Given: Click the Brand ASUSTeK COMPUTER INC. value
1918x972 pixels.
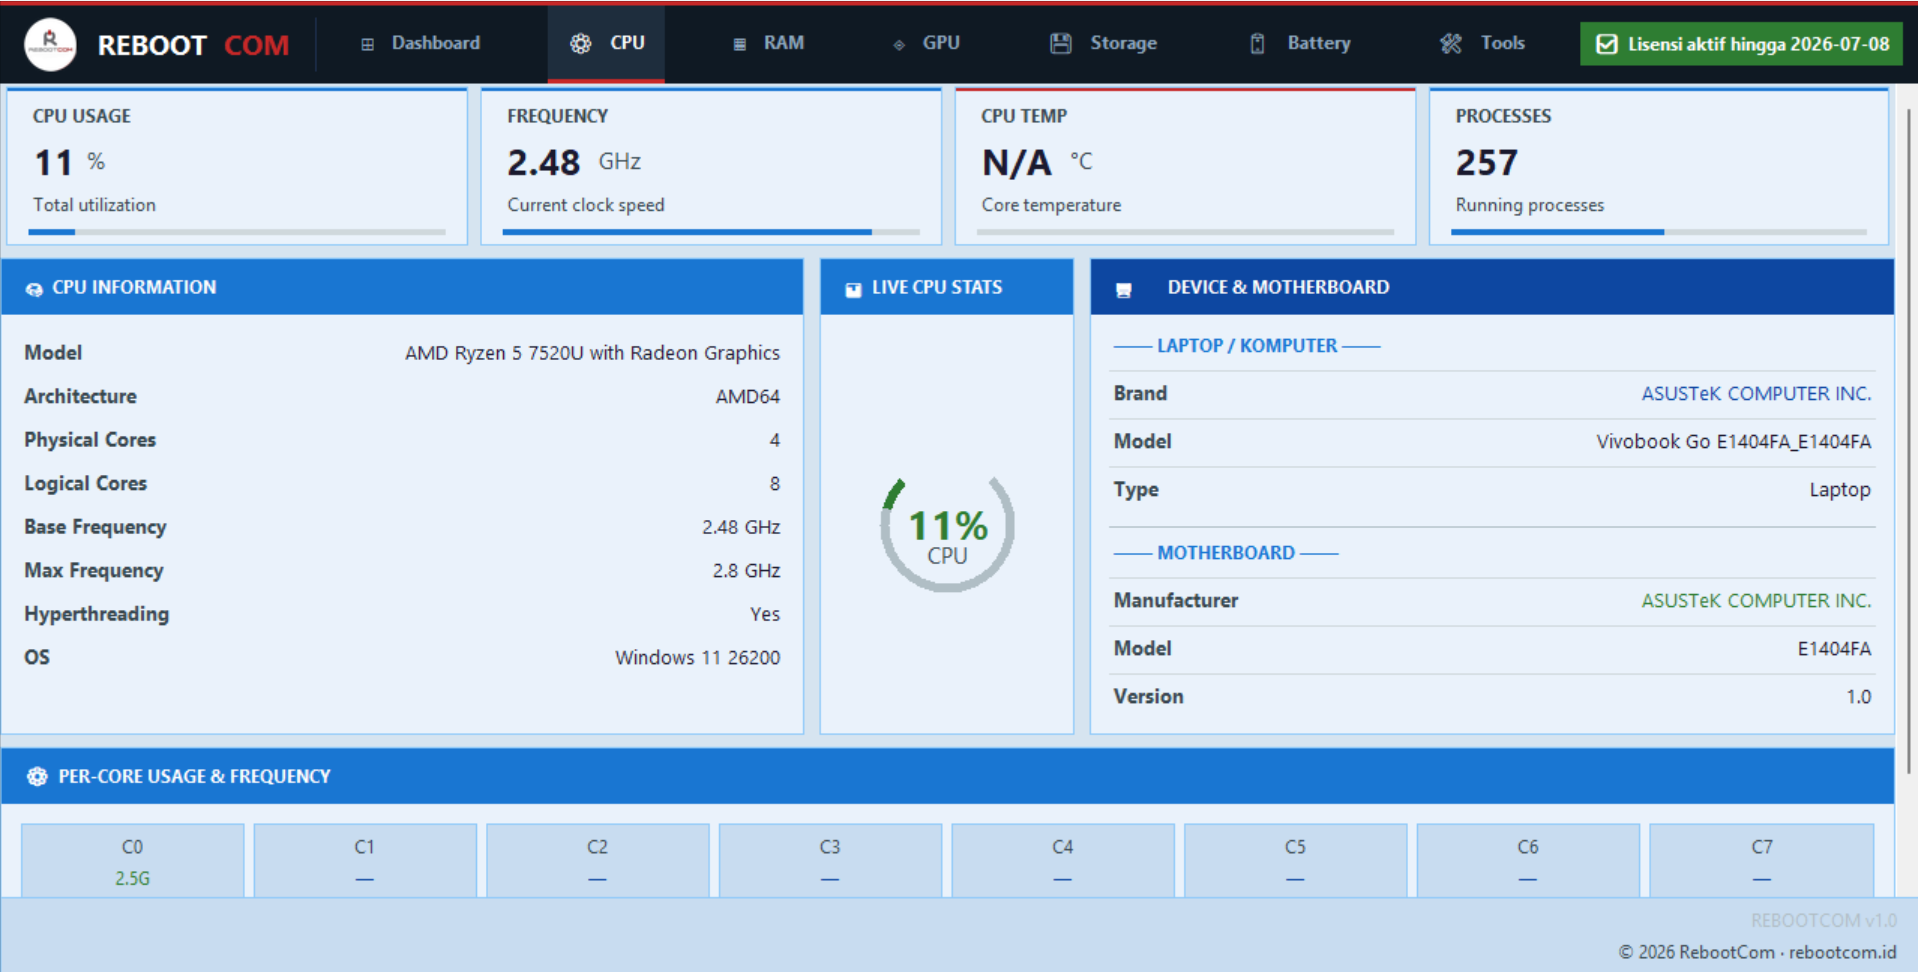Looking at the screenshot, I should pos(1756,393).
